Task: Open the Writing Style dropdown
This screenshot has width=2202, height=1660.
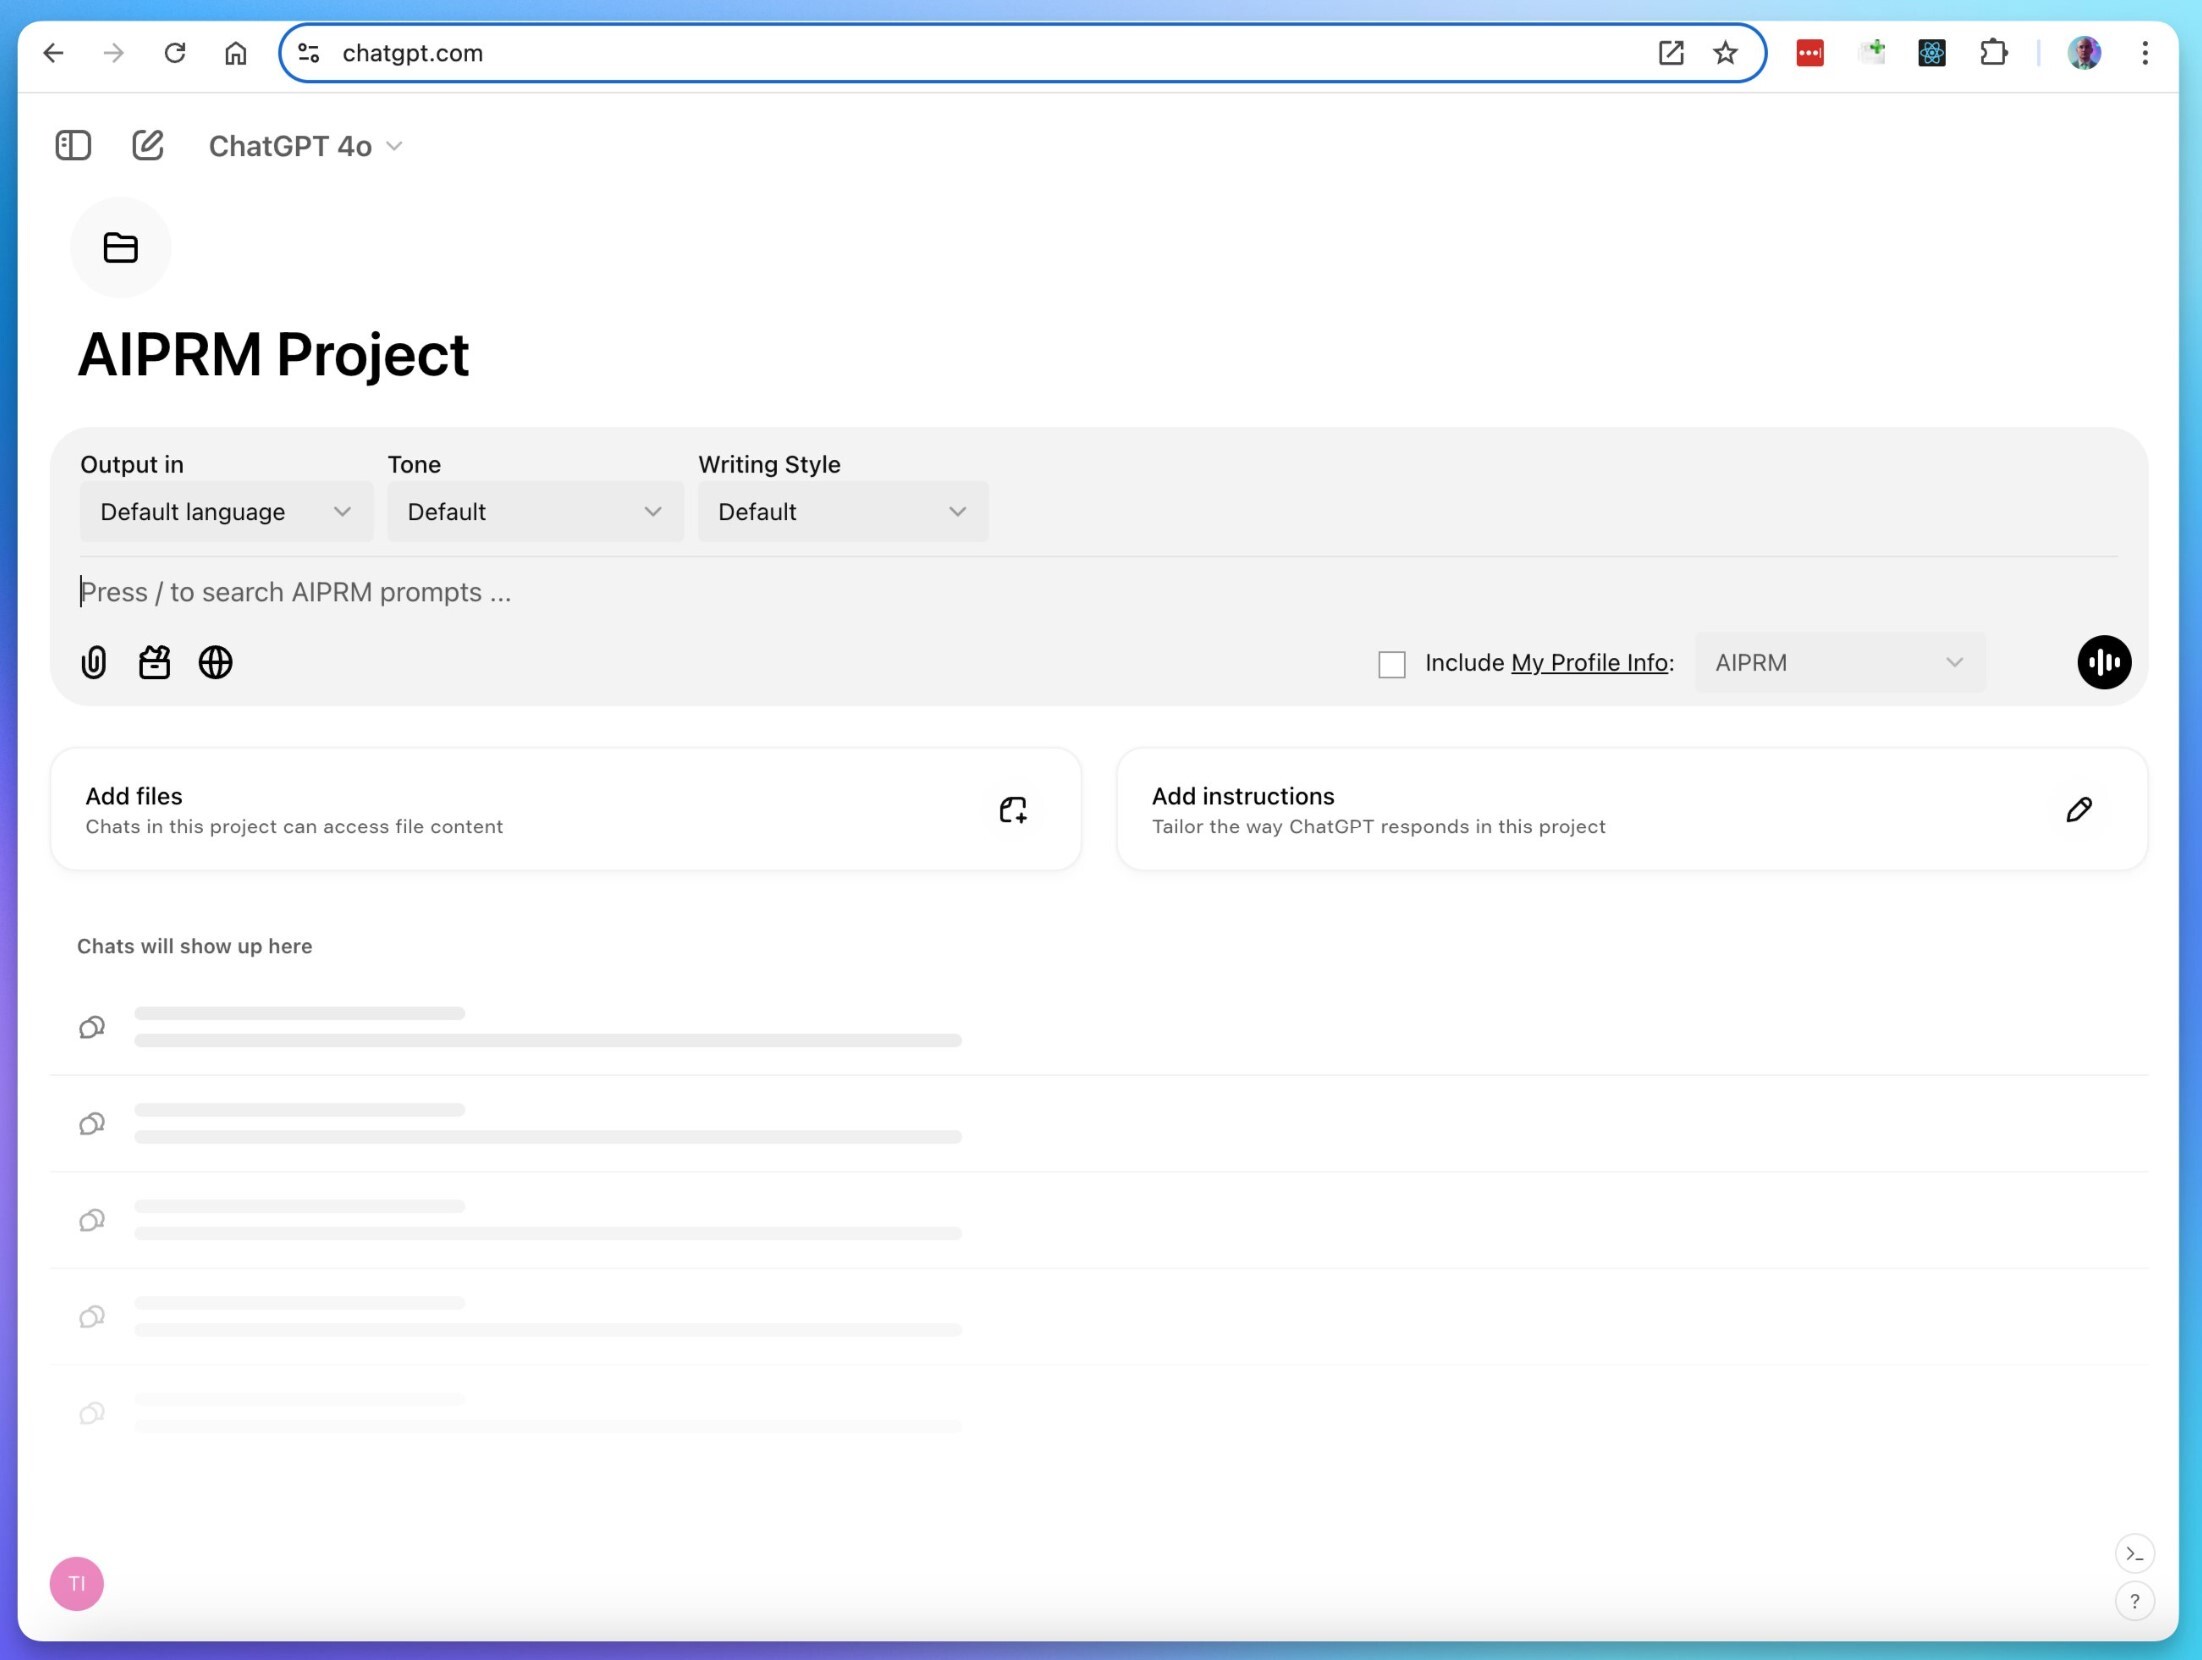Action: [842, 512]
